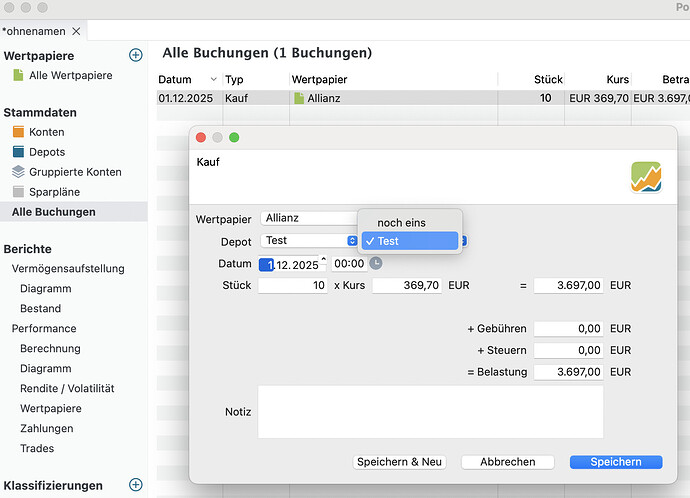Click the clock icon beside the time field
Viewport: 690px width, 498px height.
tap(376, 264)
